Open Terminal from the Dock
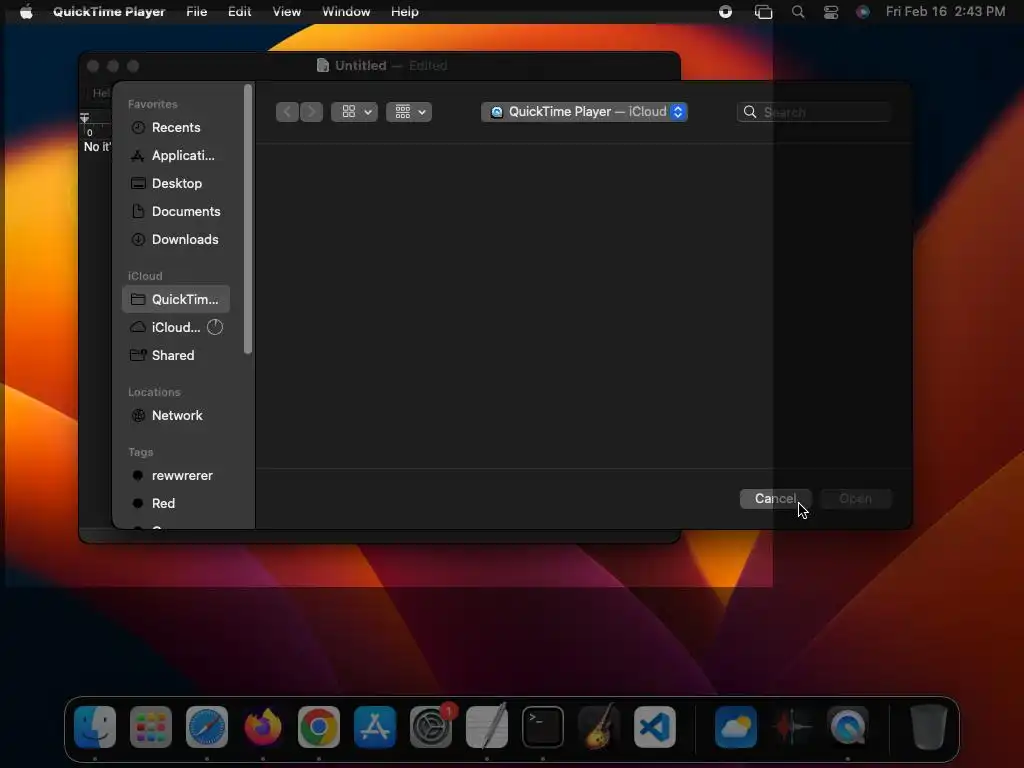1024x768 pixels. (x=543, y=727)
